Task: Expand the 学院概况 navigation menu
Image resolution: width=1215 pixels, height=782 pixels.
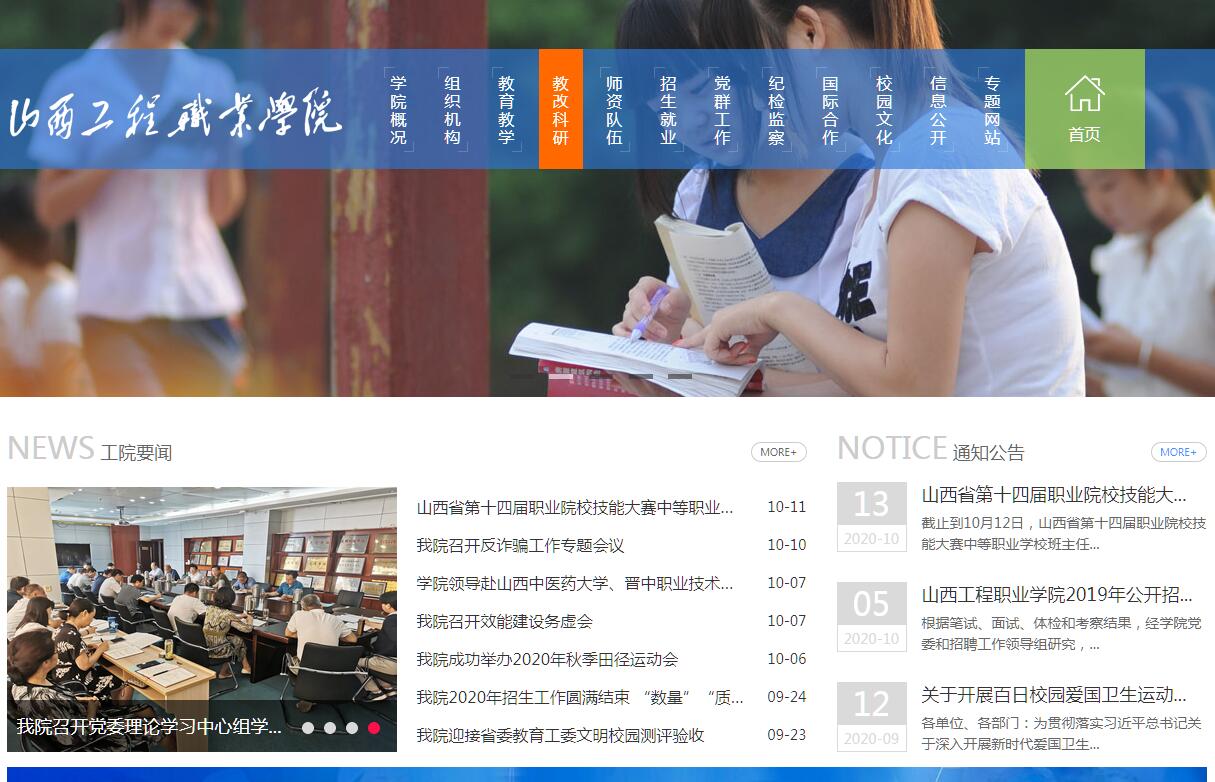Action: [x=399, y=110]
